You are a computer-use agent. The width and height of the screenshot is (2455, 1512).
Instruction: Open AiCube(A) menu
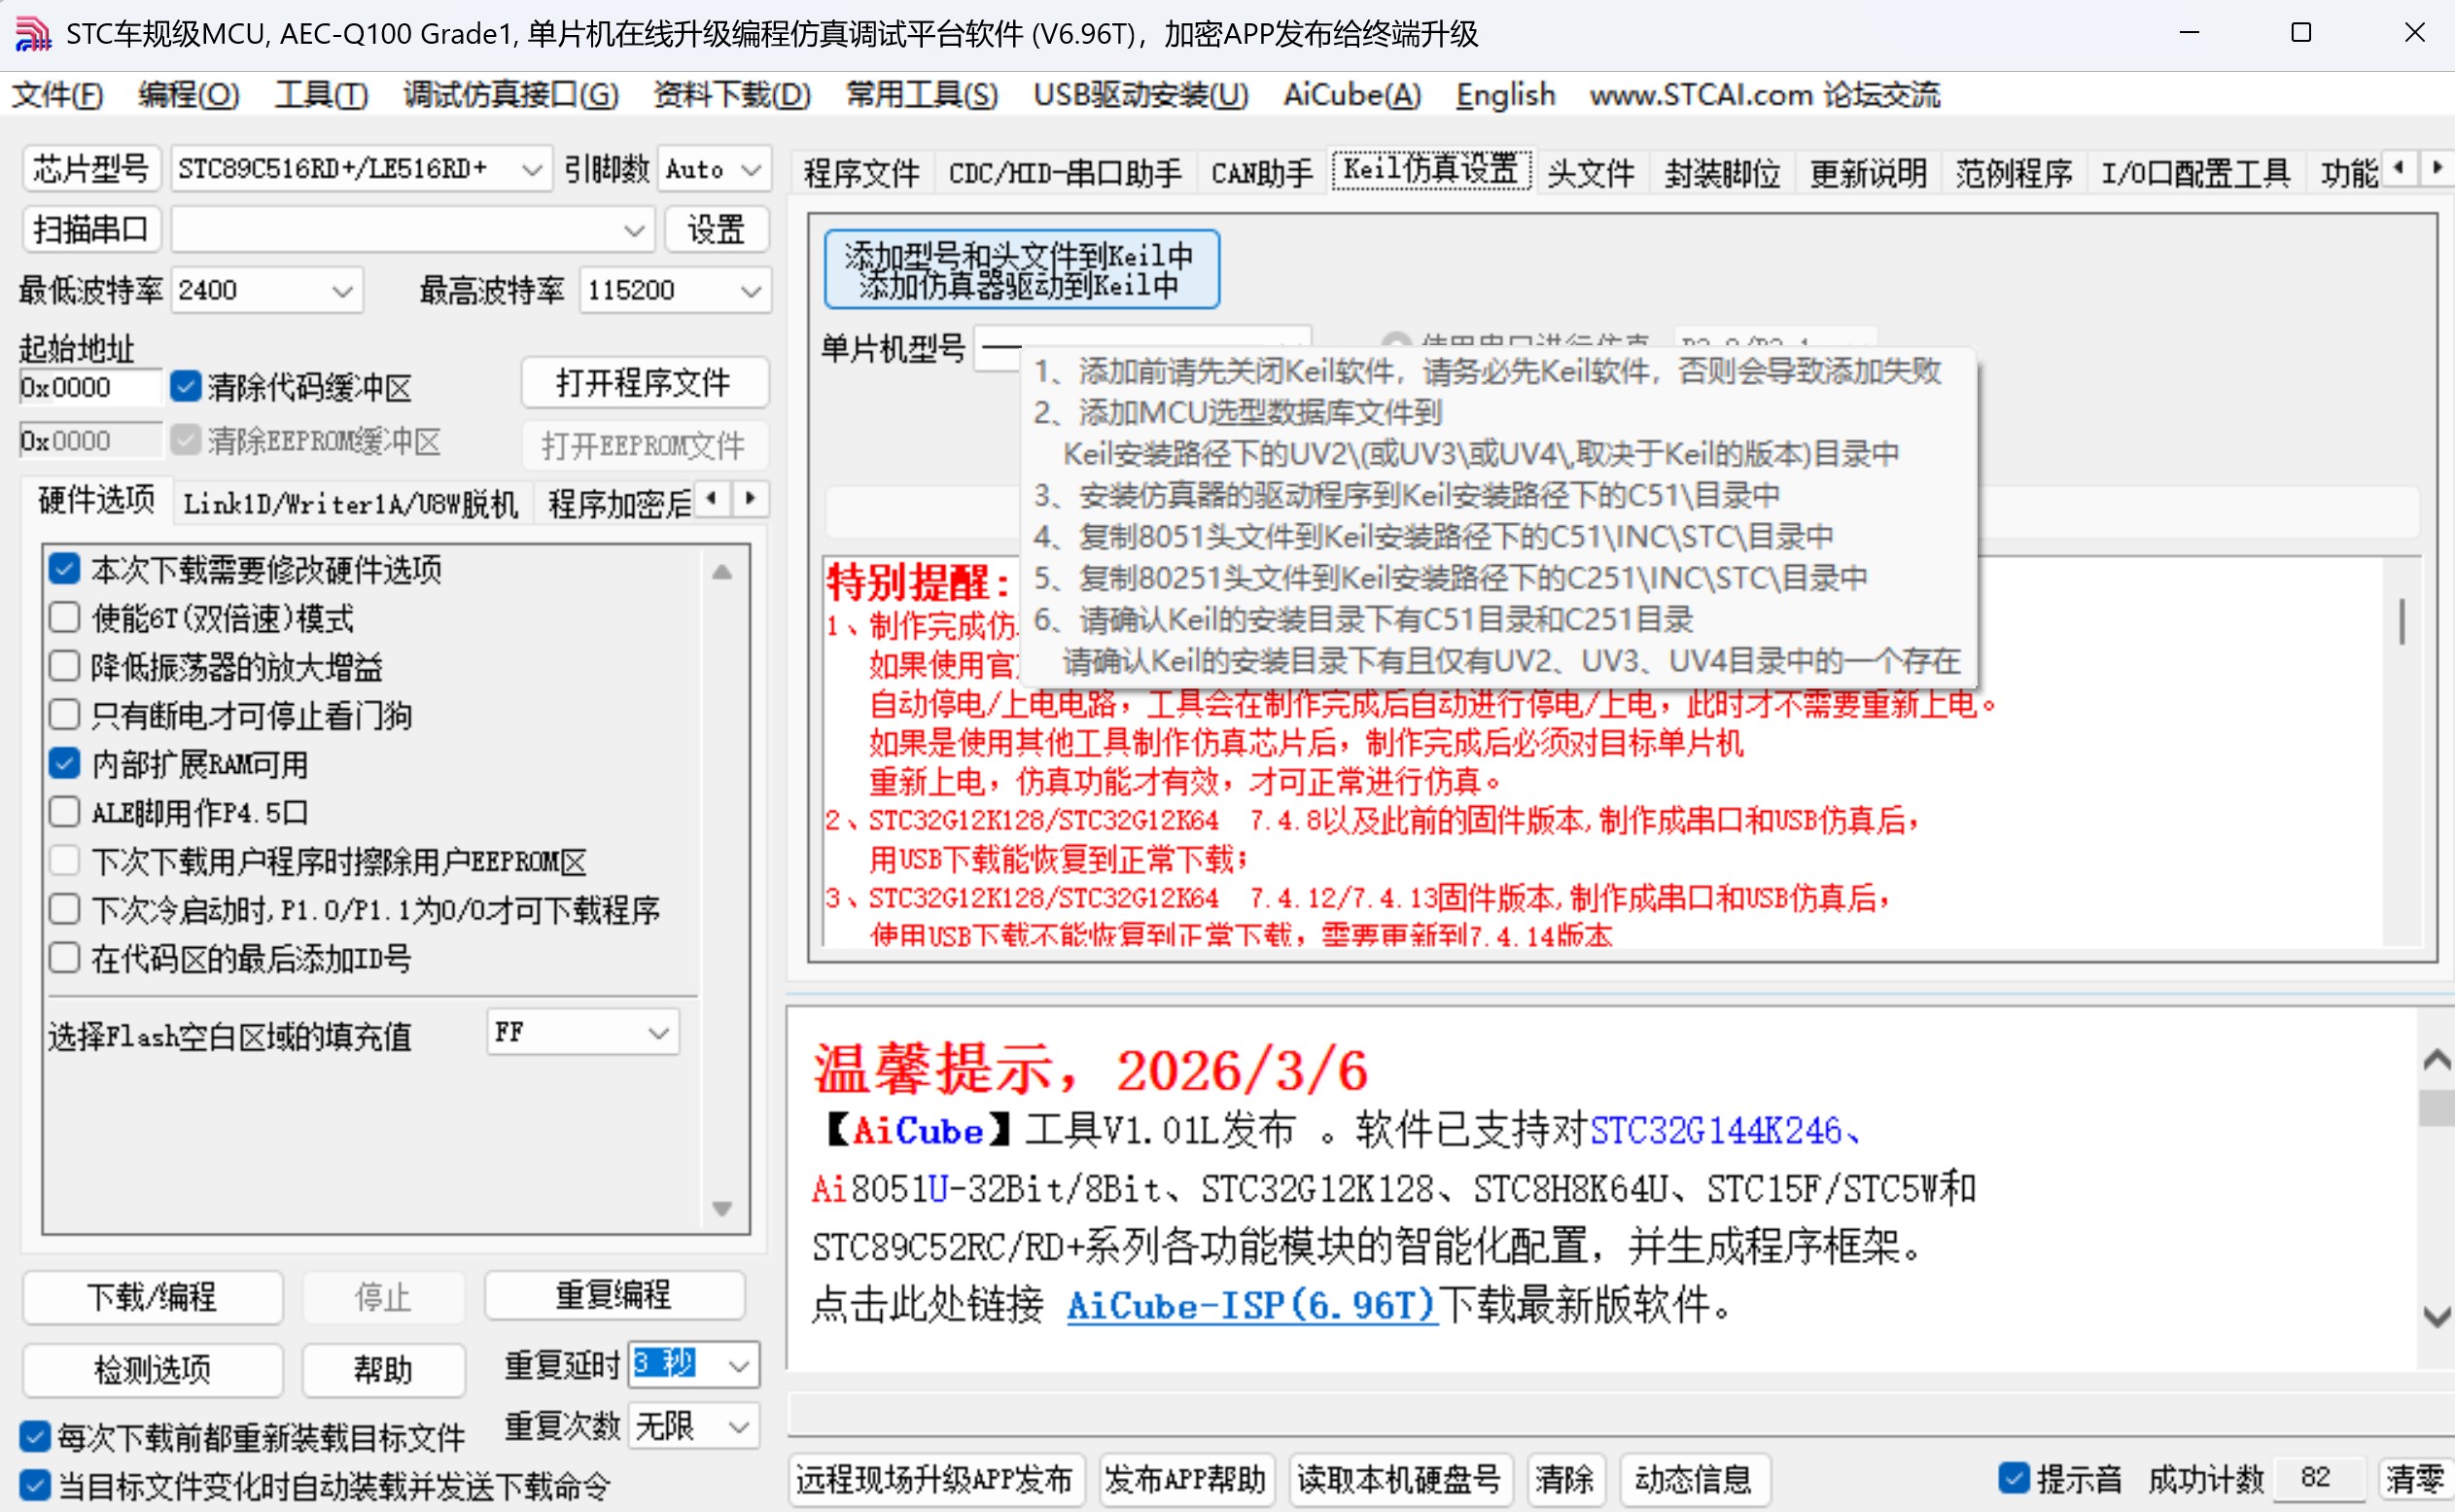pyautogui.click(x=1352, y=95)
